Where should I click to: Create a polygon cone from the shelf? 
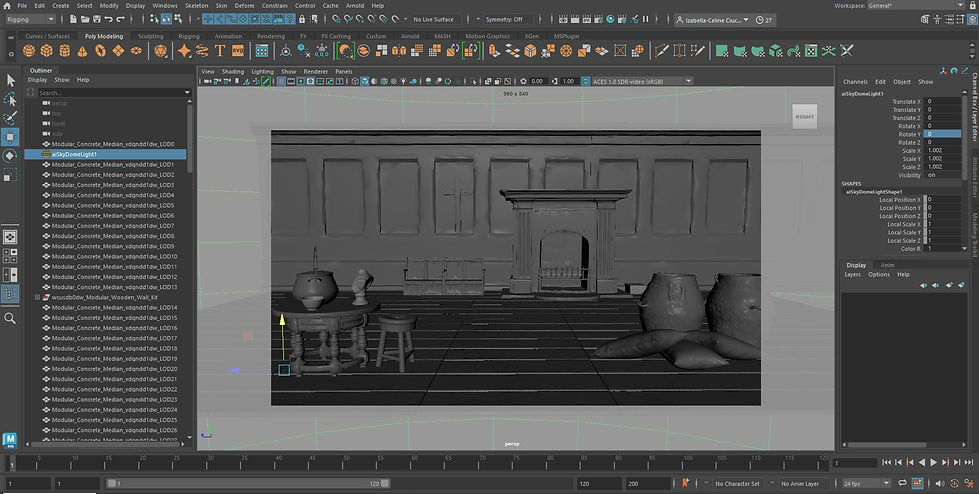[82, 51]
